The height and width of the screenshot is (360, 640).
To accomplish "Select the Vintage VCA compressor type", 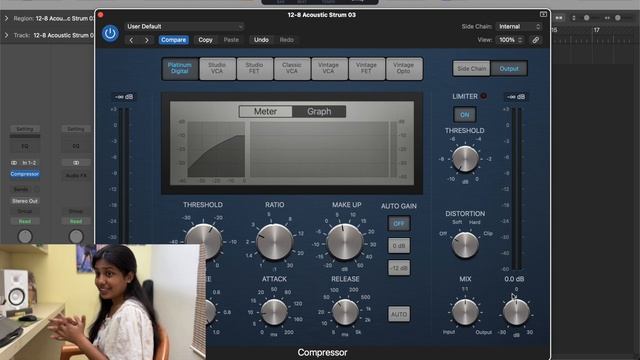I will tap(329, 68).
